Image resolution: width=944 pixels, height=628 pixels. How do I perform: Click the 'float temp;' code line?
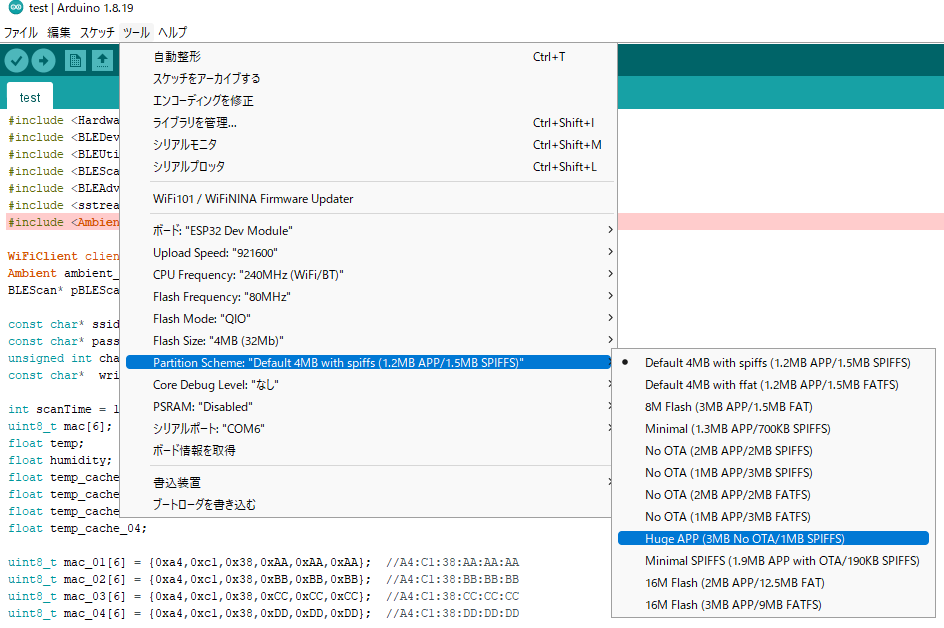tap(46, 443)
